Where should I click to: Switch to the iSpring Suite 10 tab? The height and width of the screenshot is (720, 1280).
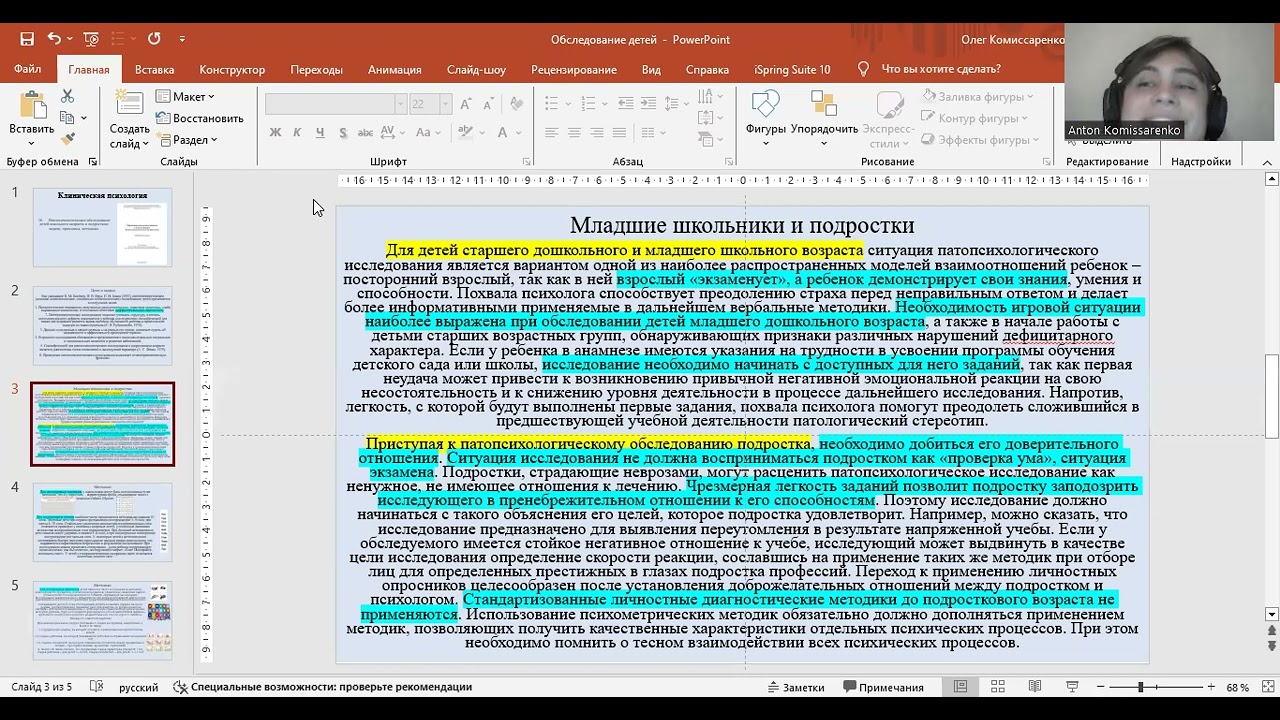click(792, 69)
